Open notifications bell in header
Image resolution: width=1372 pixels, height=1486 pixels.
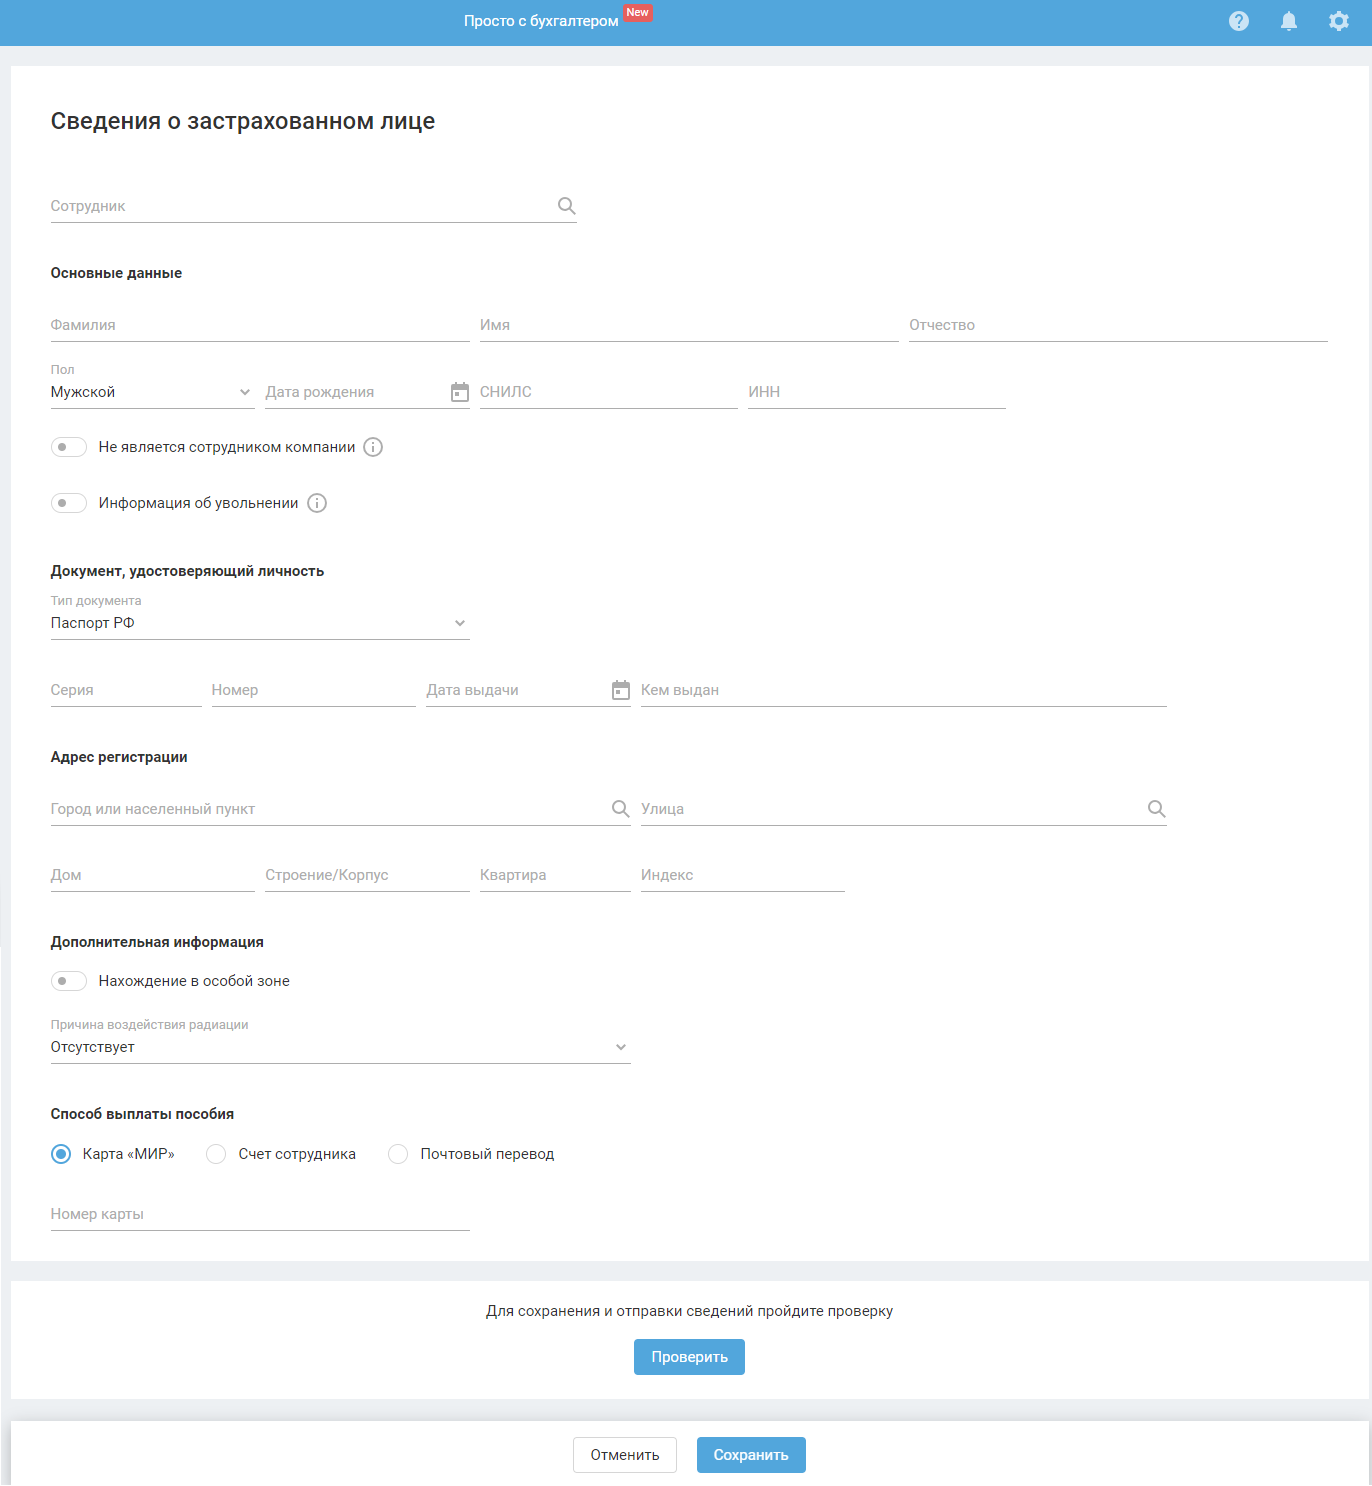click(x=1289, y=21)
